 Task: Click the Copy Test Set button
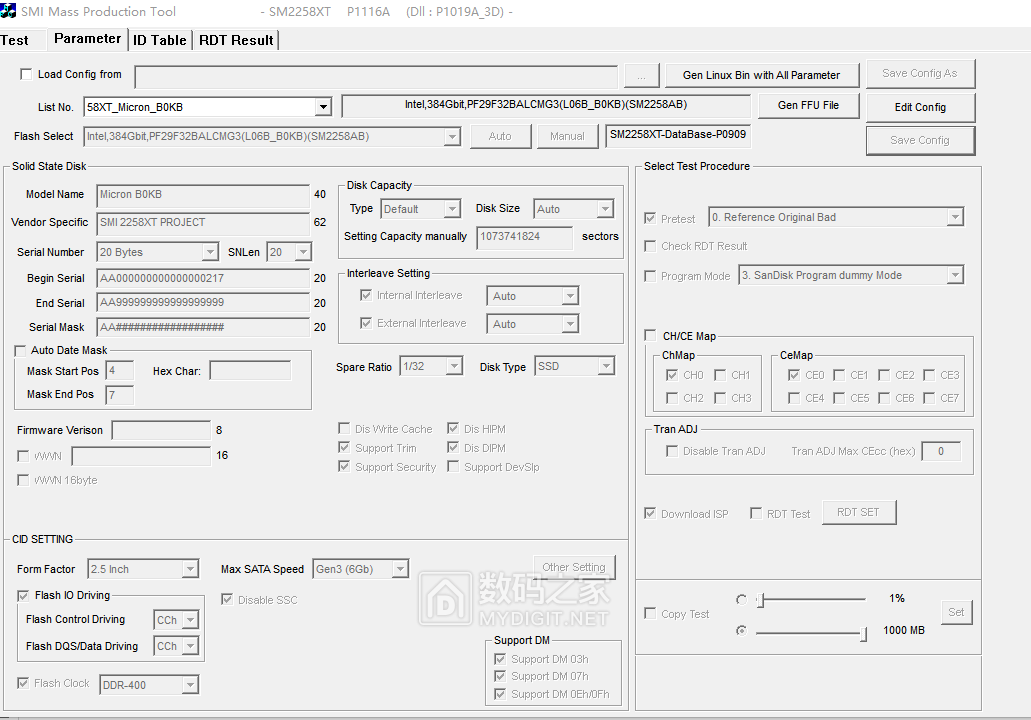coord(956,612)
